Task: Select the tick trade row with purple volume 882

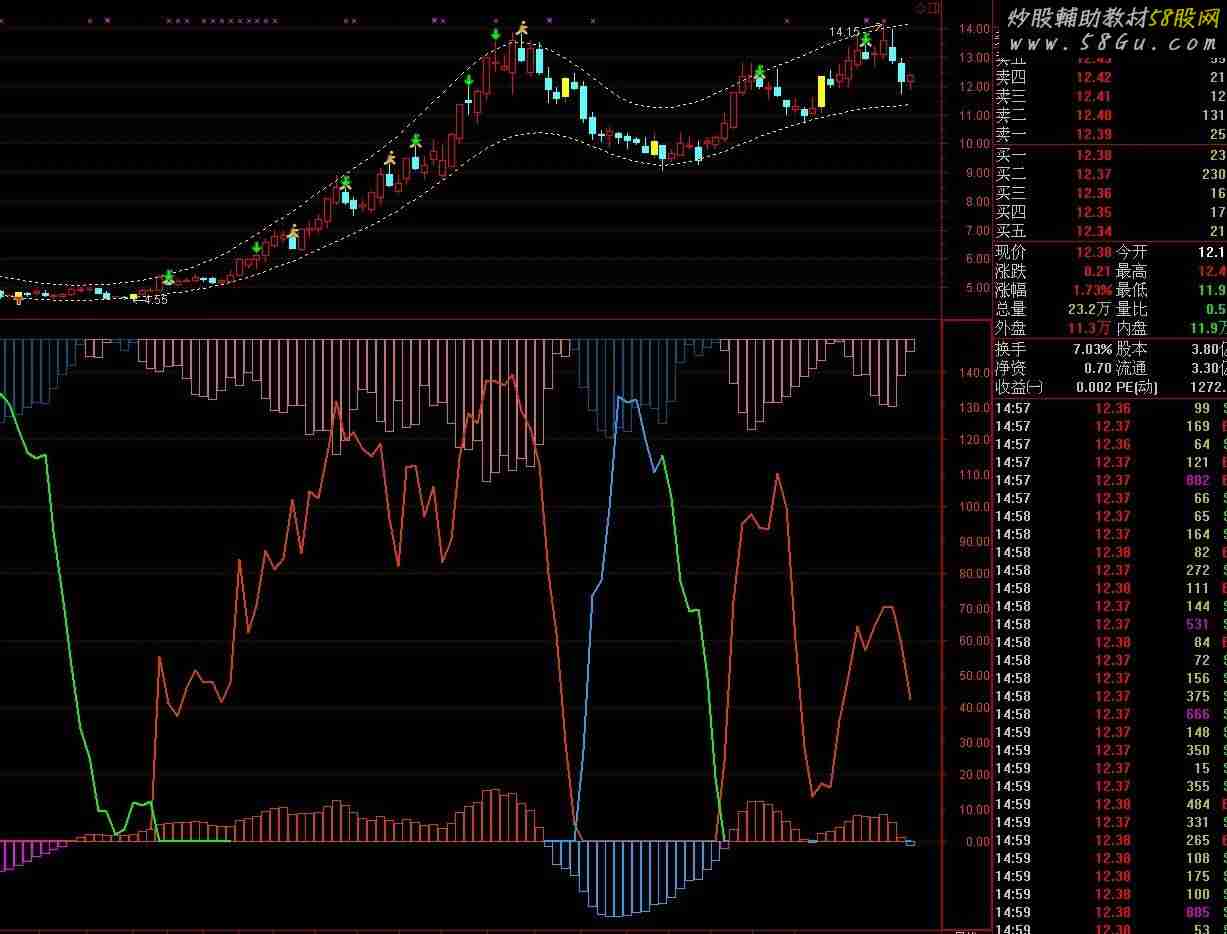Action: coord(1110,480)
